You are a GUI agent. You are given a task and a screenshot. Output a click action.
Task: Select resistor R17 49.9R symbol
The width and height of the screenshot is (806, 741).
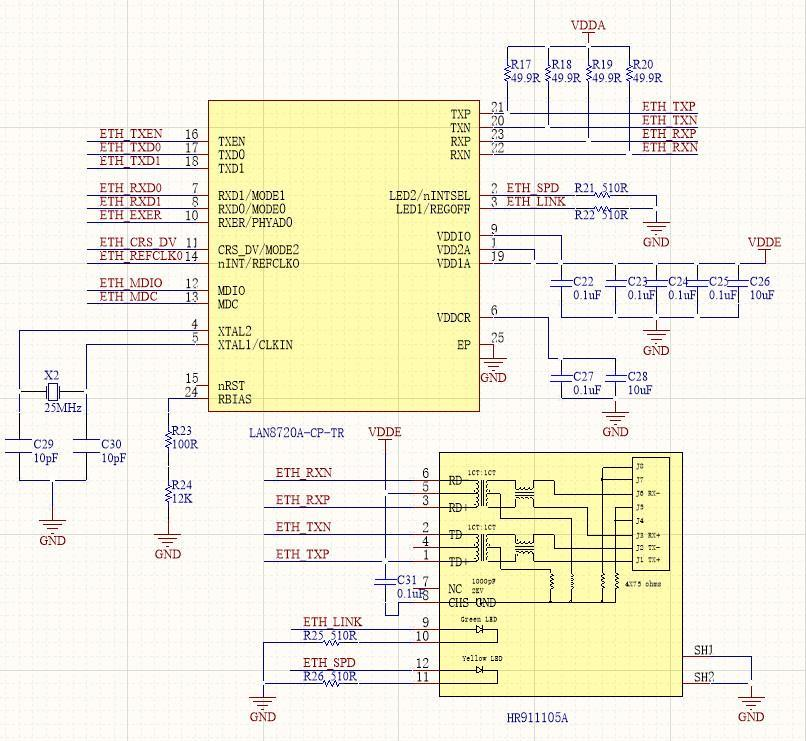point(507,71)
